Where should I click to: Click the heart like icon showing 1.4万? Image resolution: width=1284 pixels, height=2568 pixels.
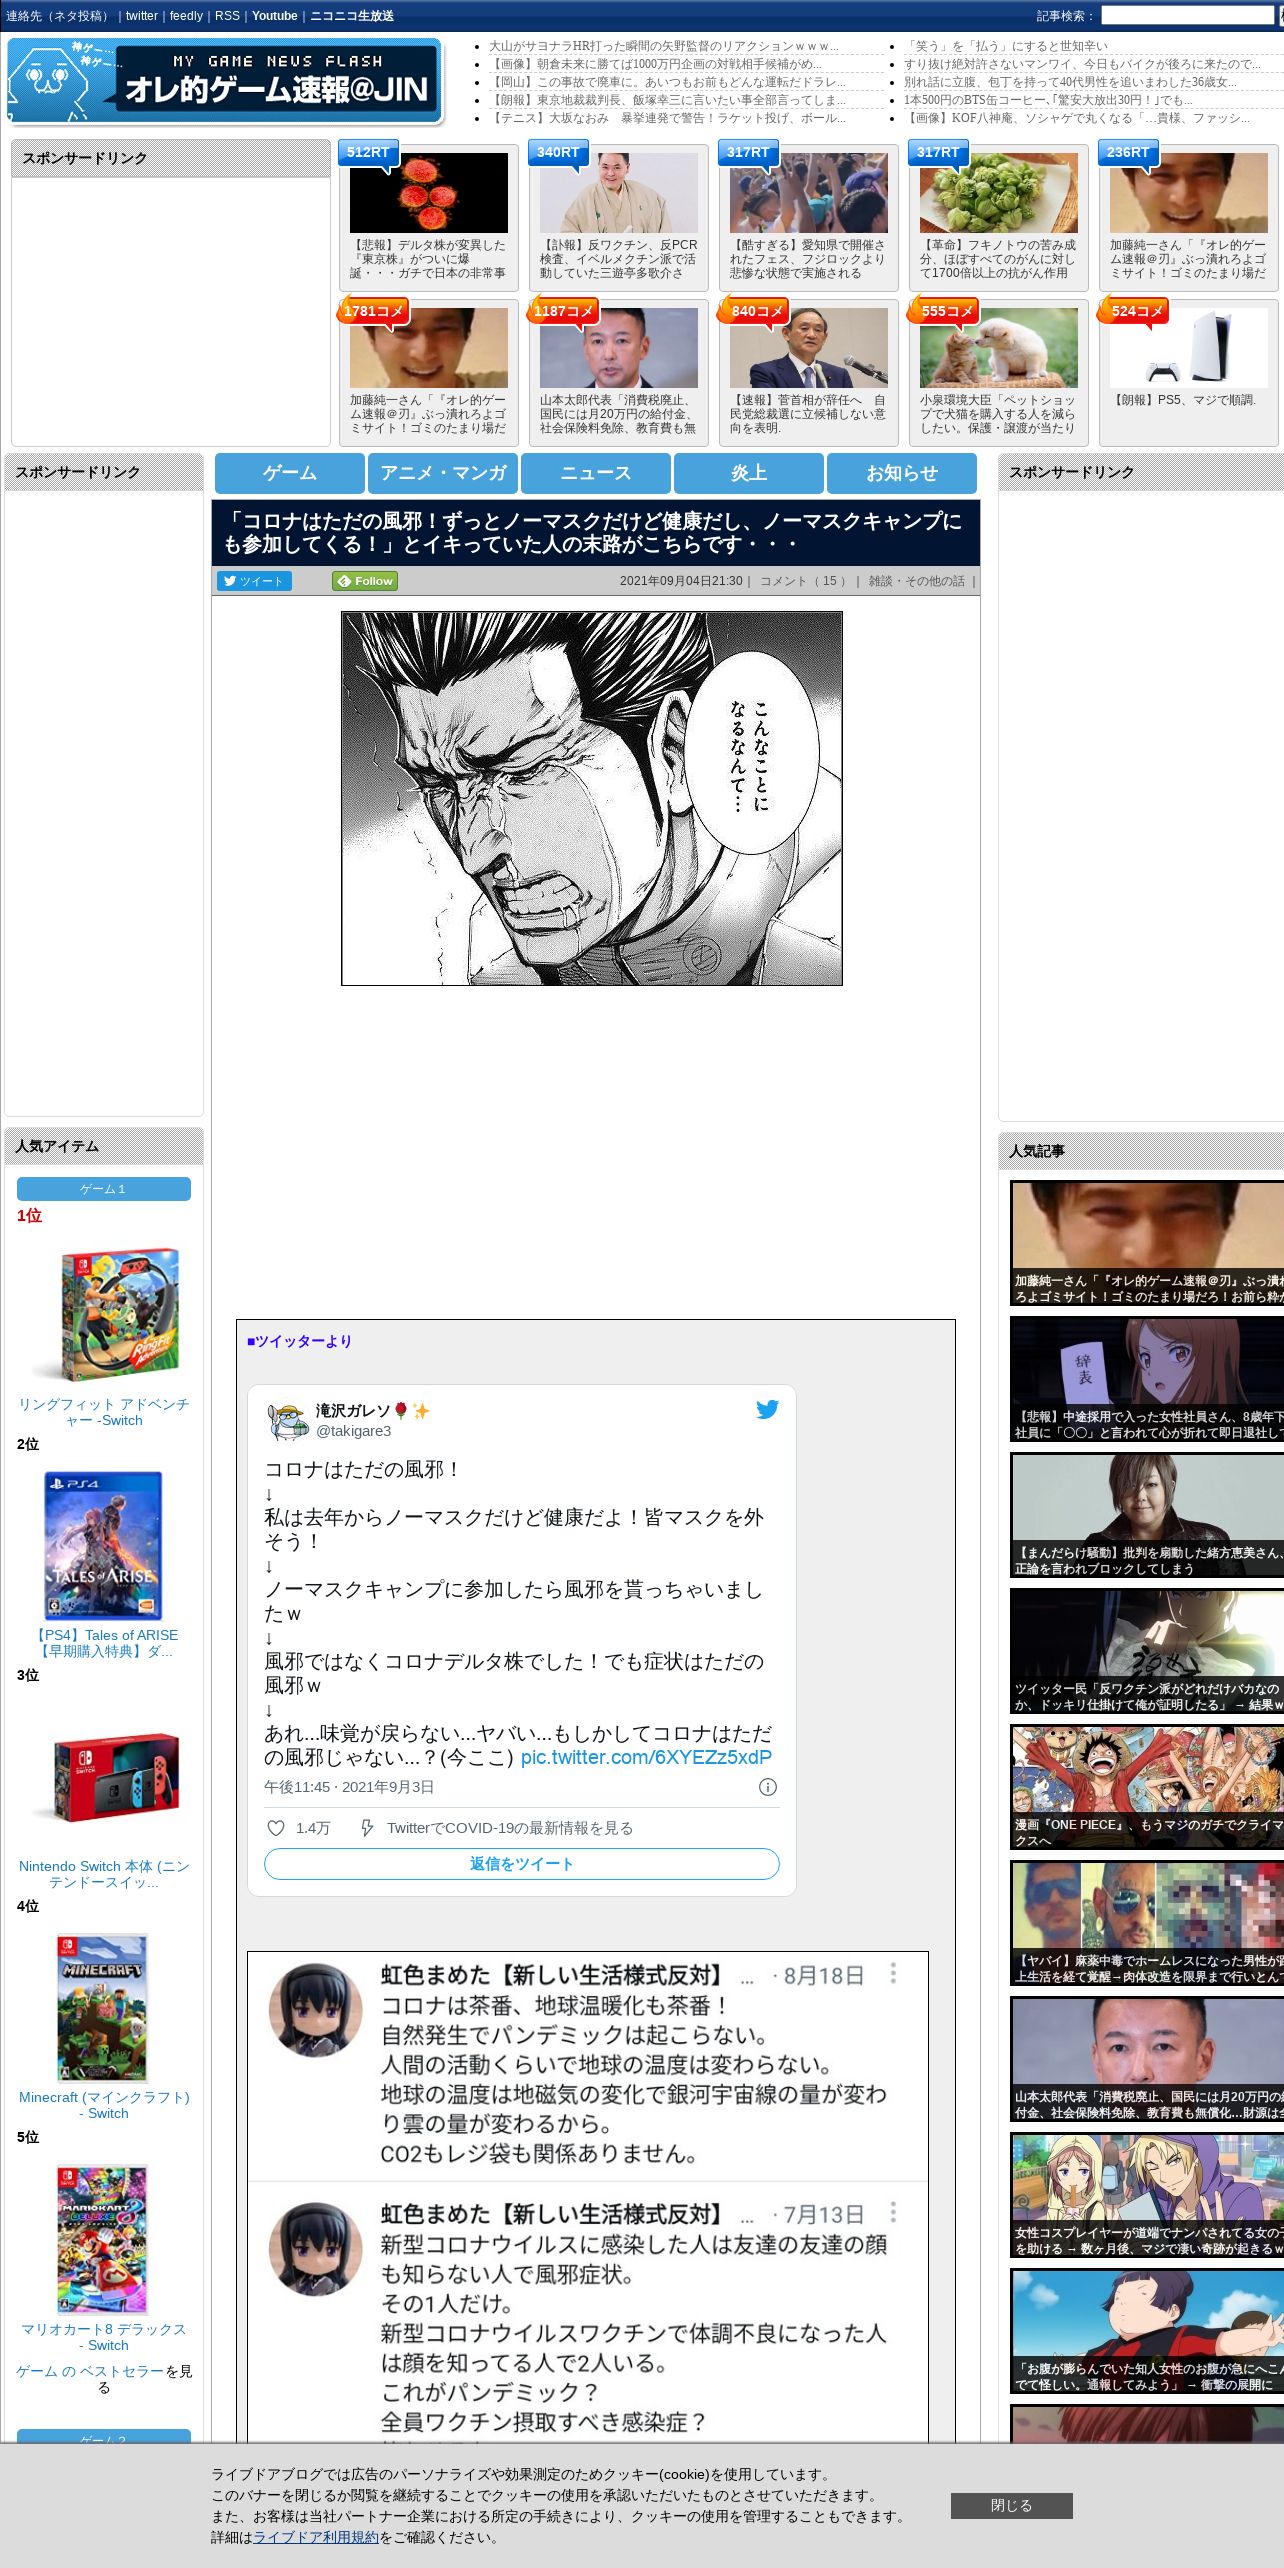[x=276, y=1828]
